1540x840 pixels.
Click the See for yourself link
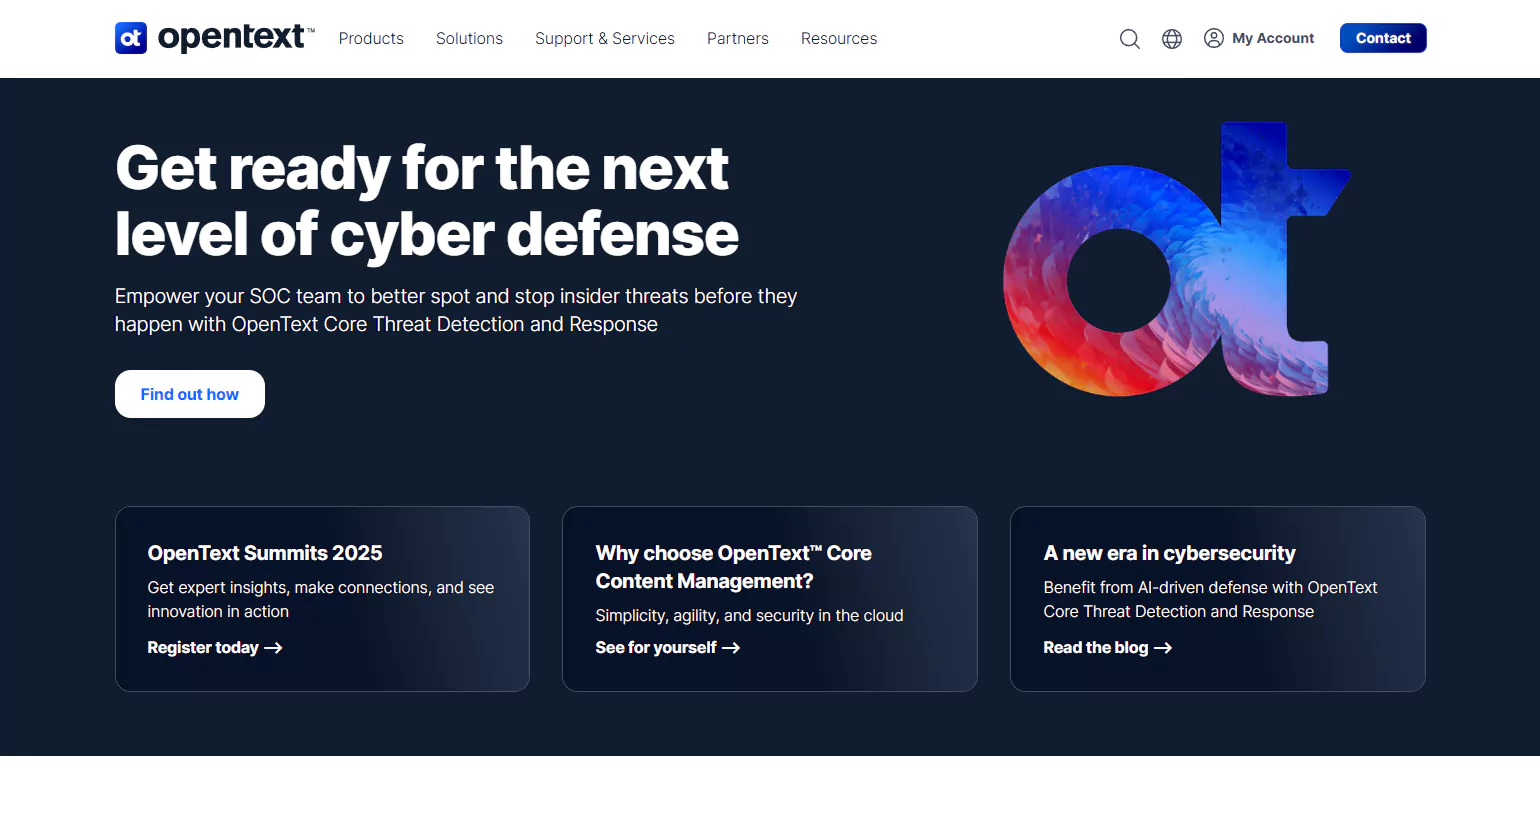coord(654,647)
